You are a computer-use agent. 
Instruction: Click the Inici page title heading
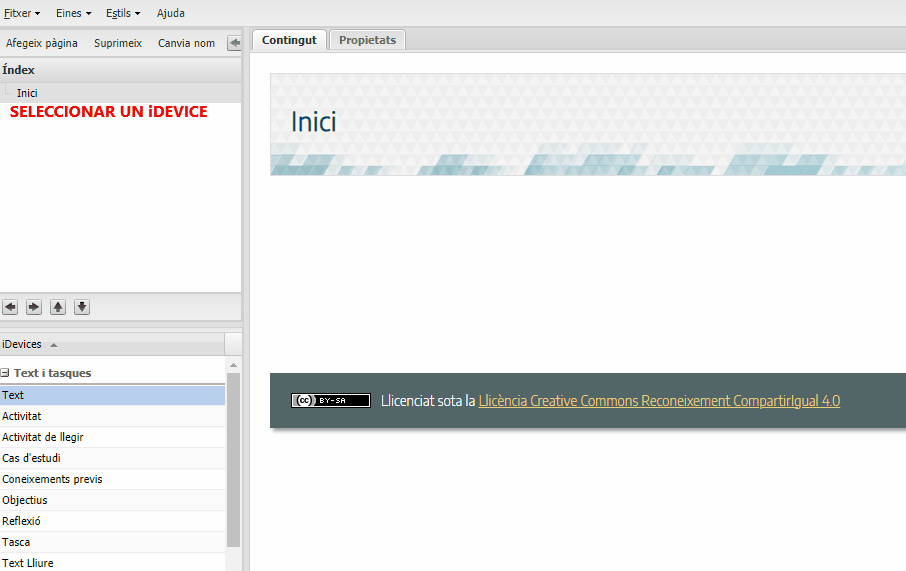click(x=313, y=122)
